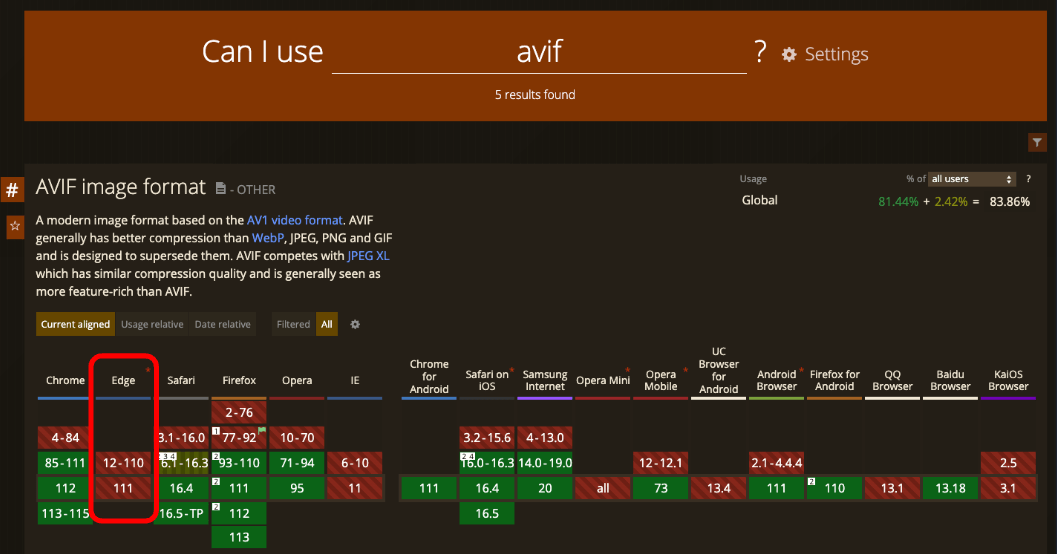The width and height of the screenshot is (1057, 554).
Task: Click the Baidu Browser header
Action: pos(950,380)
